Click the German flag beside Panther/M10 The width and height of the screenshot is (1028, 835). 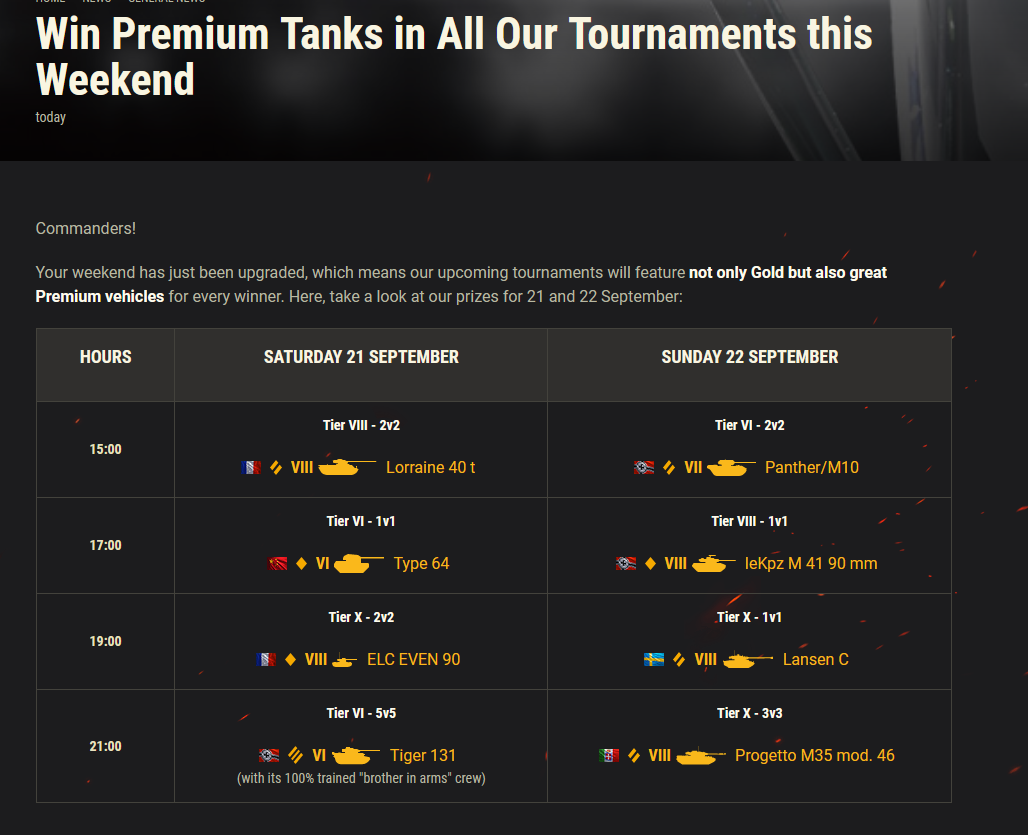(x=644, y=467)
